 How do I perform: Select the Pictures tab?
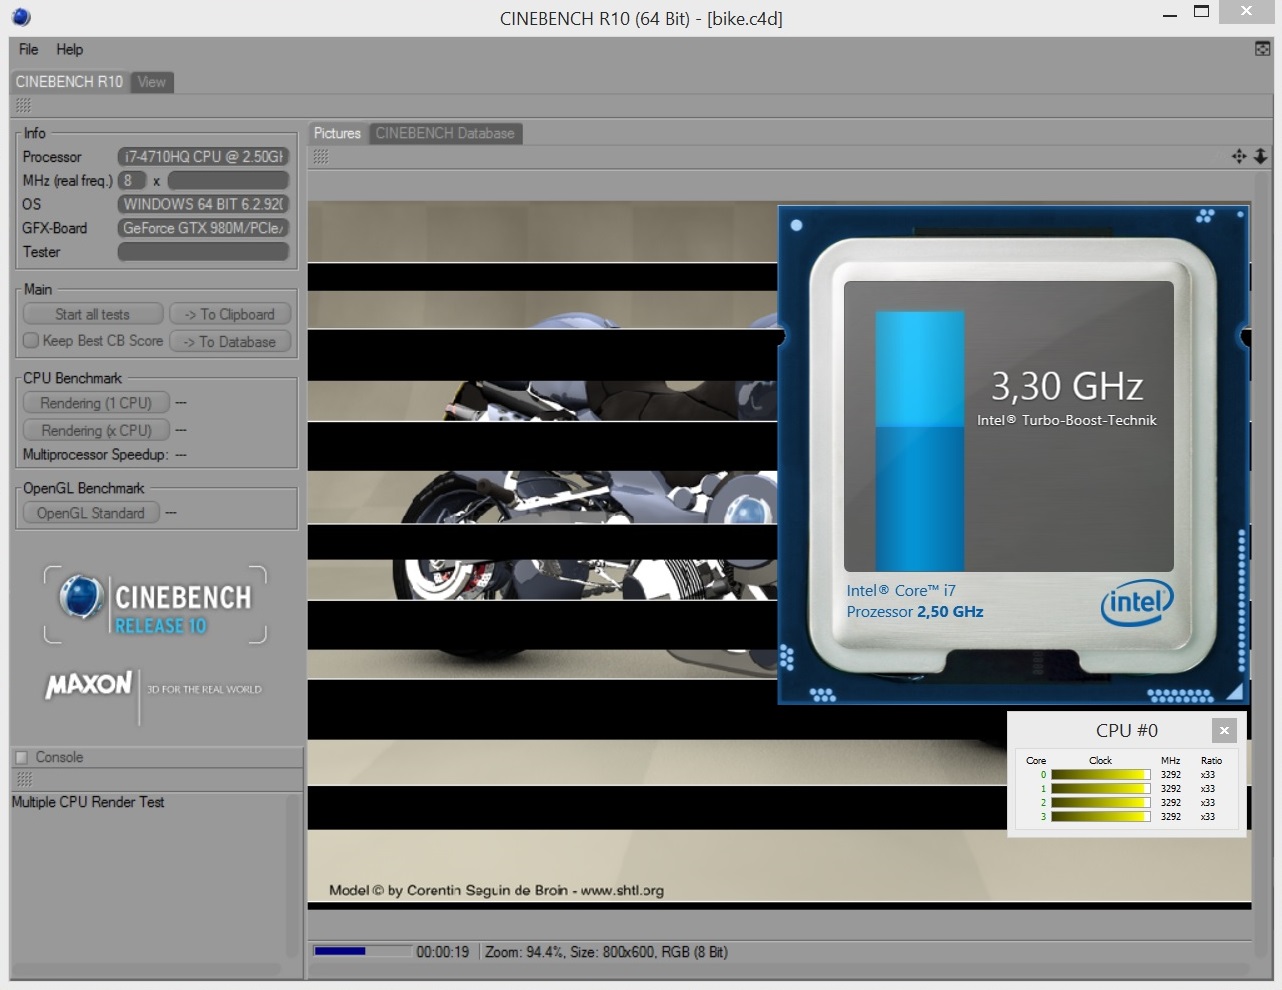[337, 133]
